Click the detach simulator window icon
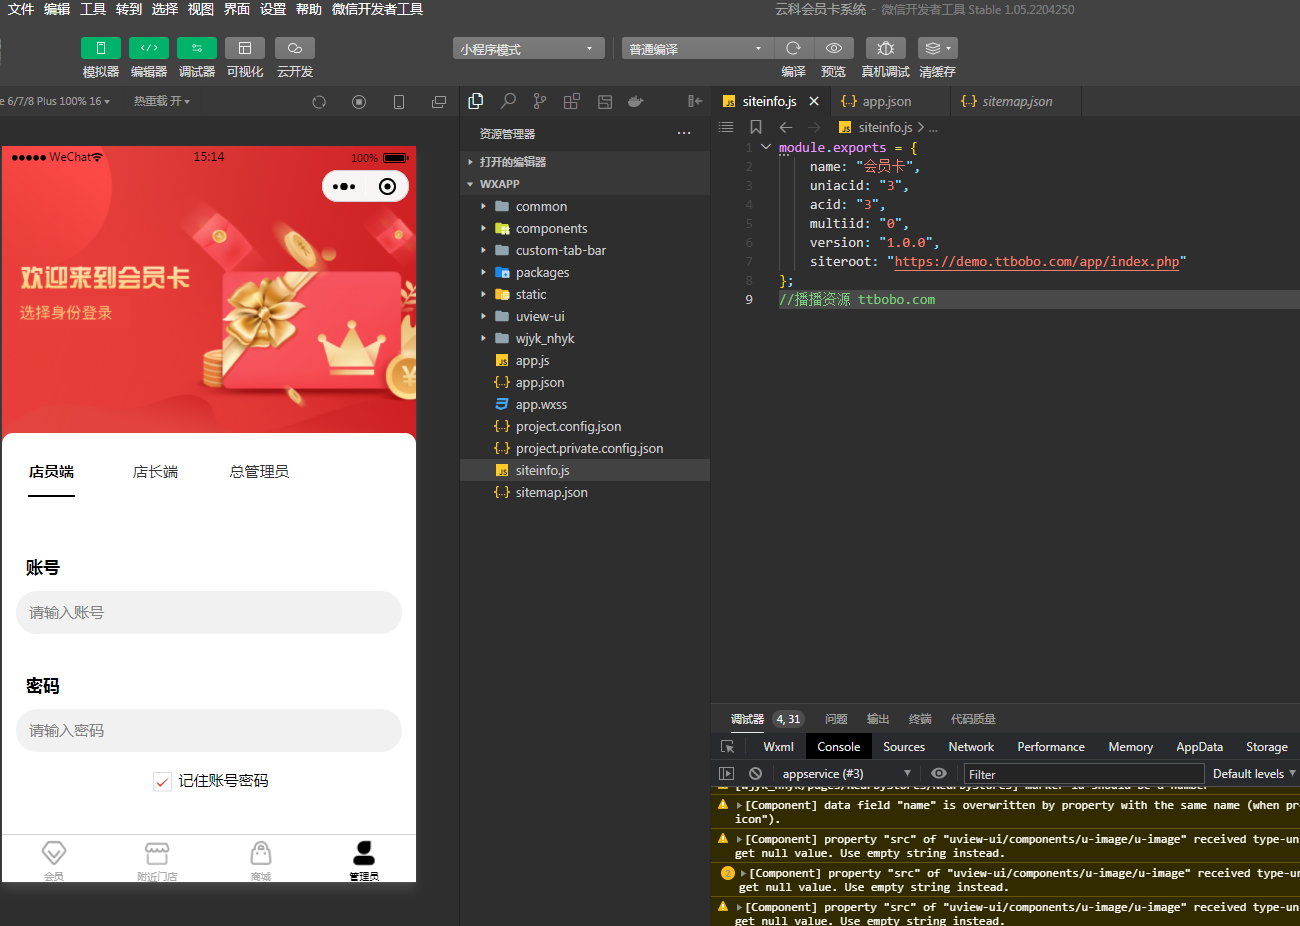Screen dimensions: 1300x926 (x=439, y=102)
